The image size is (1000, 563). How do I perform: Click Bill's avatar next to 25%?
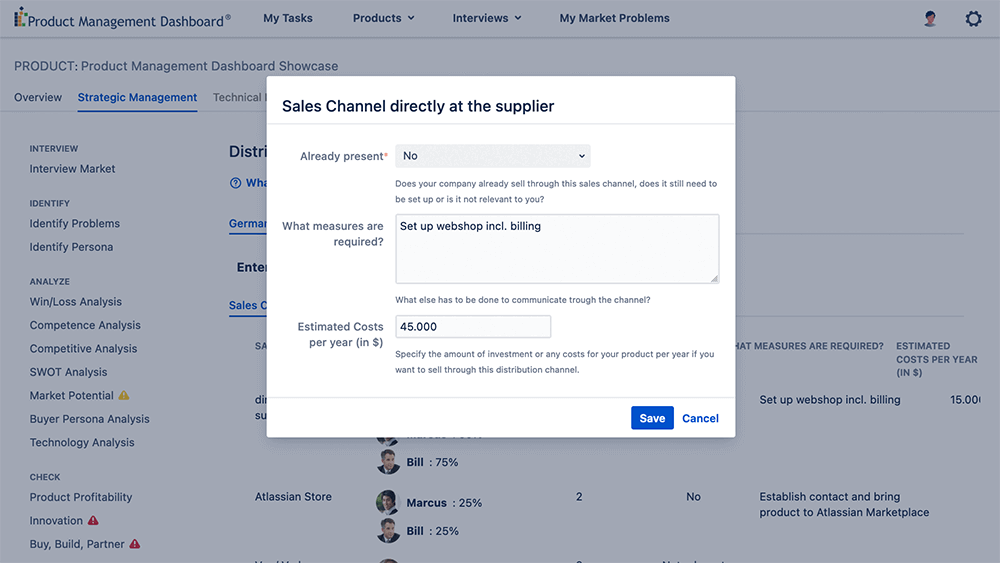(x=388, y=530)
